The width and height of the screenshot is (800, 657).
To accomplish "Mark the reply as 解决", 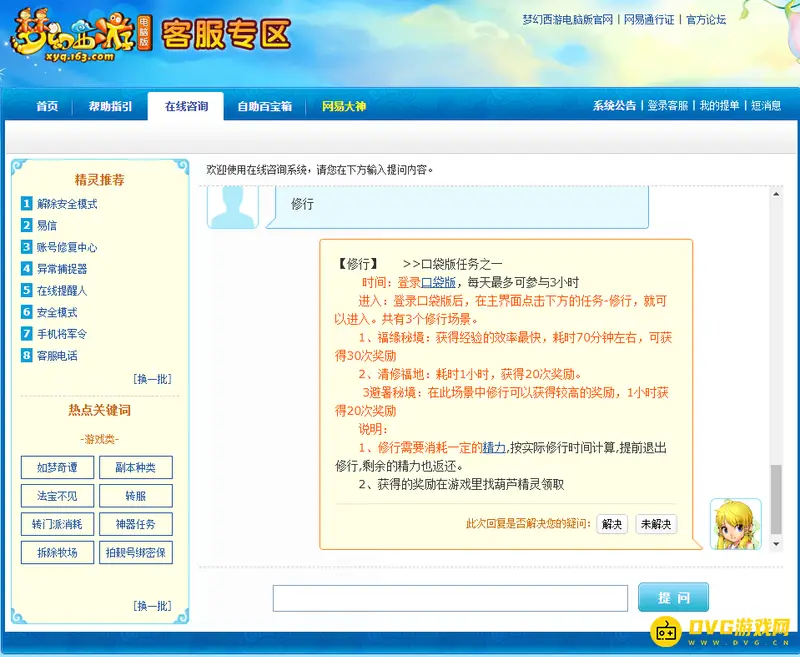I will click(x=612, y=524).
